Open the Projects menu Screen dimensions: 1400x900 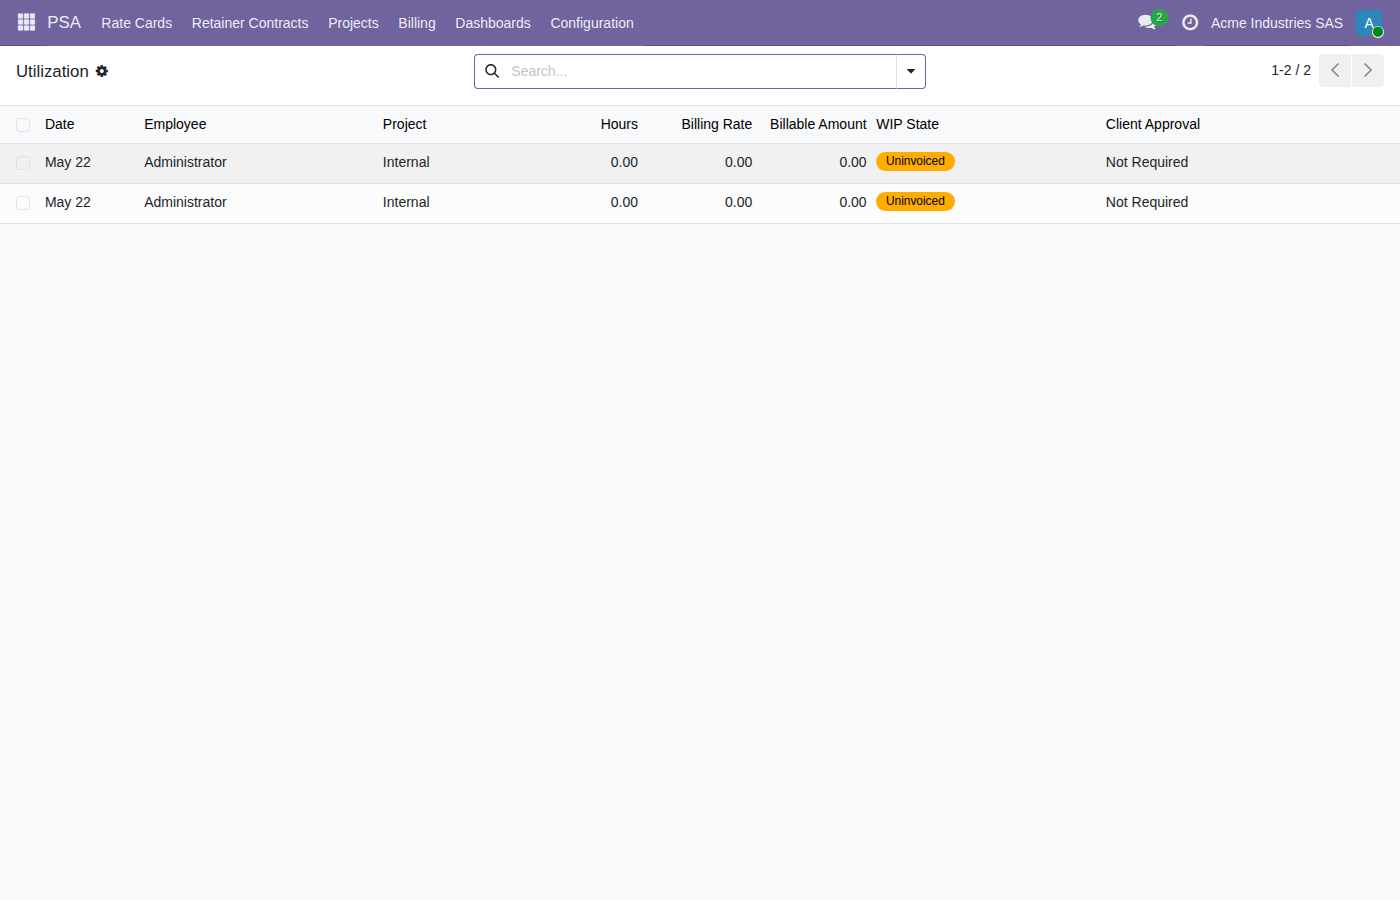(353, 23)
